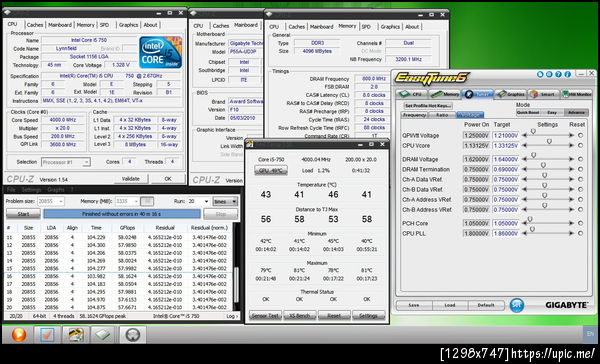Screen dimensions: 600x364
Task: Decrease CPU PLL voltage with left arrow
Action: pyautogui.click(x=525, y=233)
